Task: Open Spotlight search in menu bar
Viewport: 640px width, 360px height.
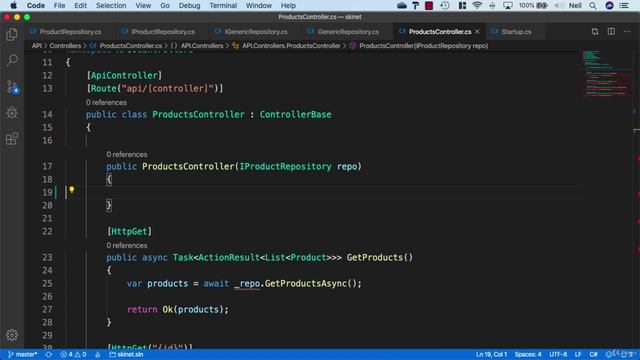Action: 593,5
